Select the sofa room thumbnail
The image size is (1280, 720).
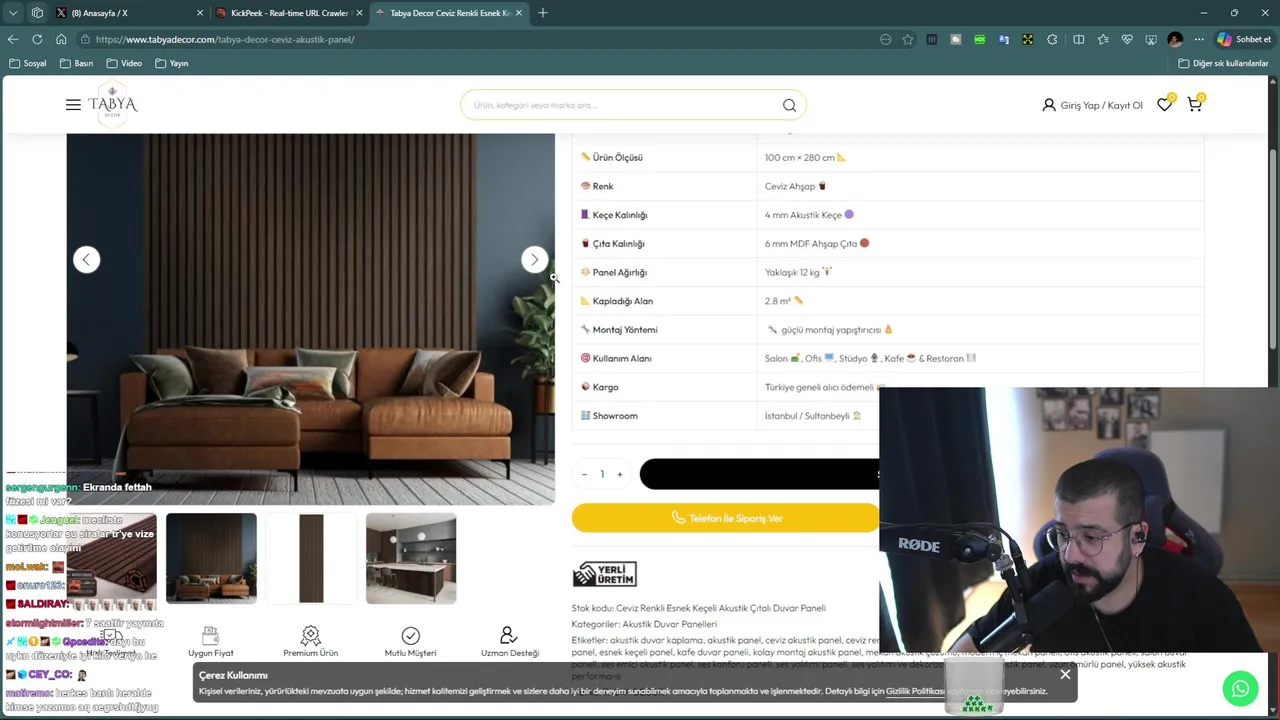tap(211, 558)
